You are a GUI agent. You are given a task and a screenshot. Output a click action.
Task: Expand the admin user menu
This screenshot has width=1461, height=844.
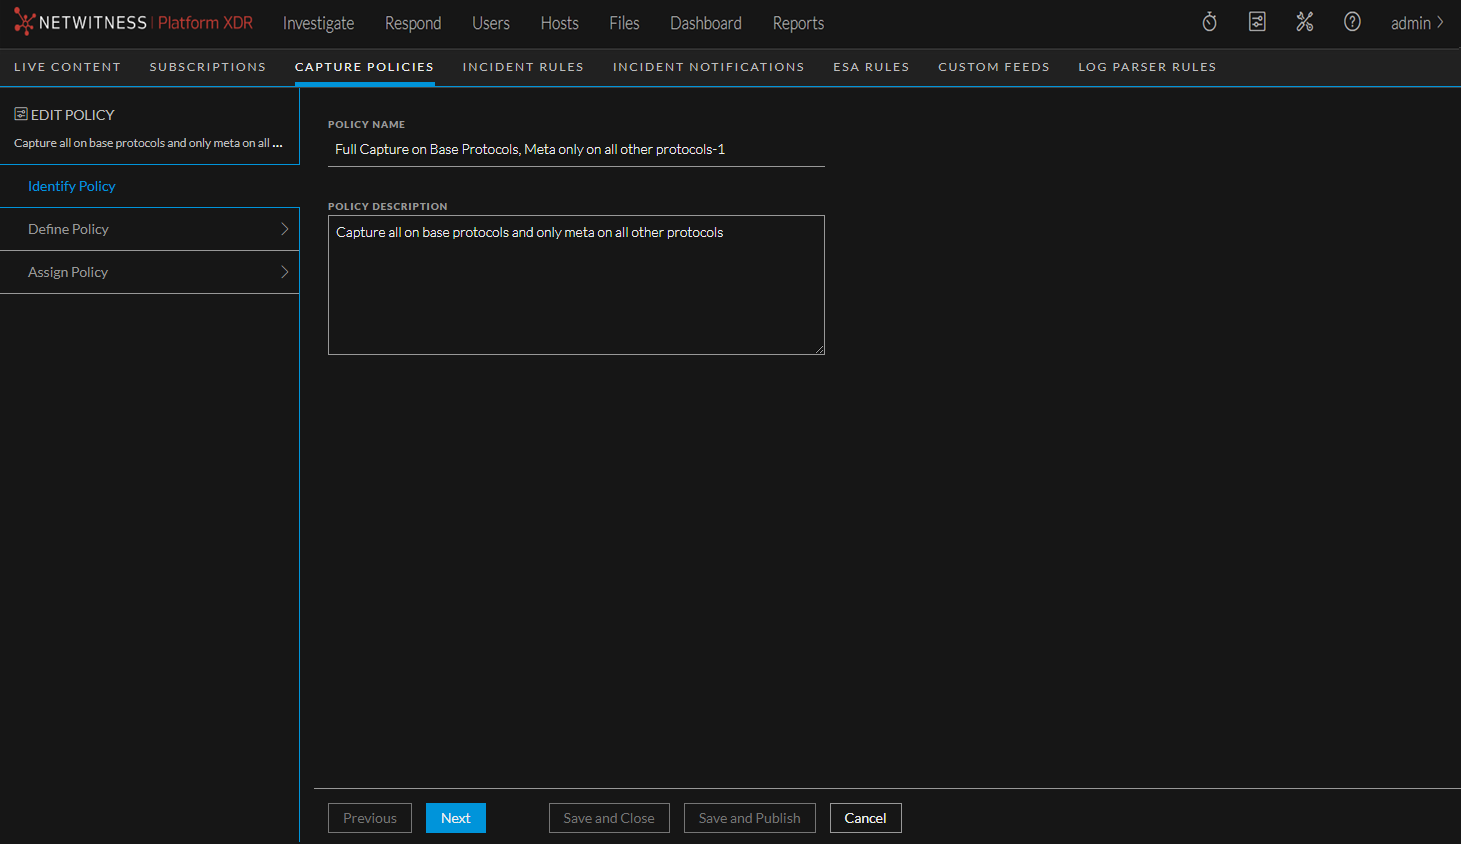(x=1417, y=23)
